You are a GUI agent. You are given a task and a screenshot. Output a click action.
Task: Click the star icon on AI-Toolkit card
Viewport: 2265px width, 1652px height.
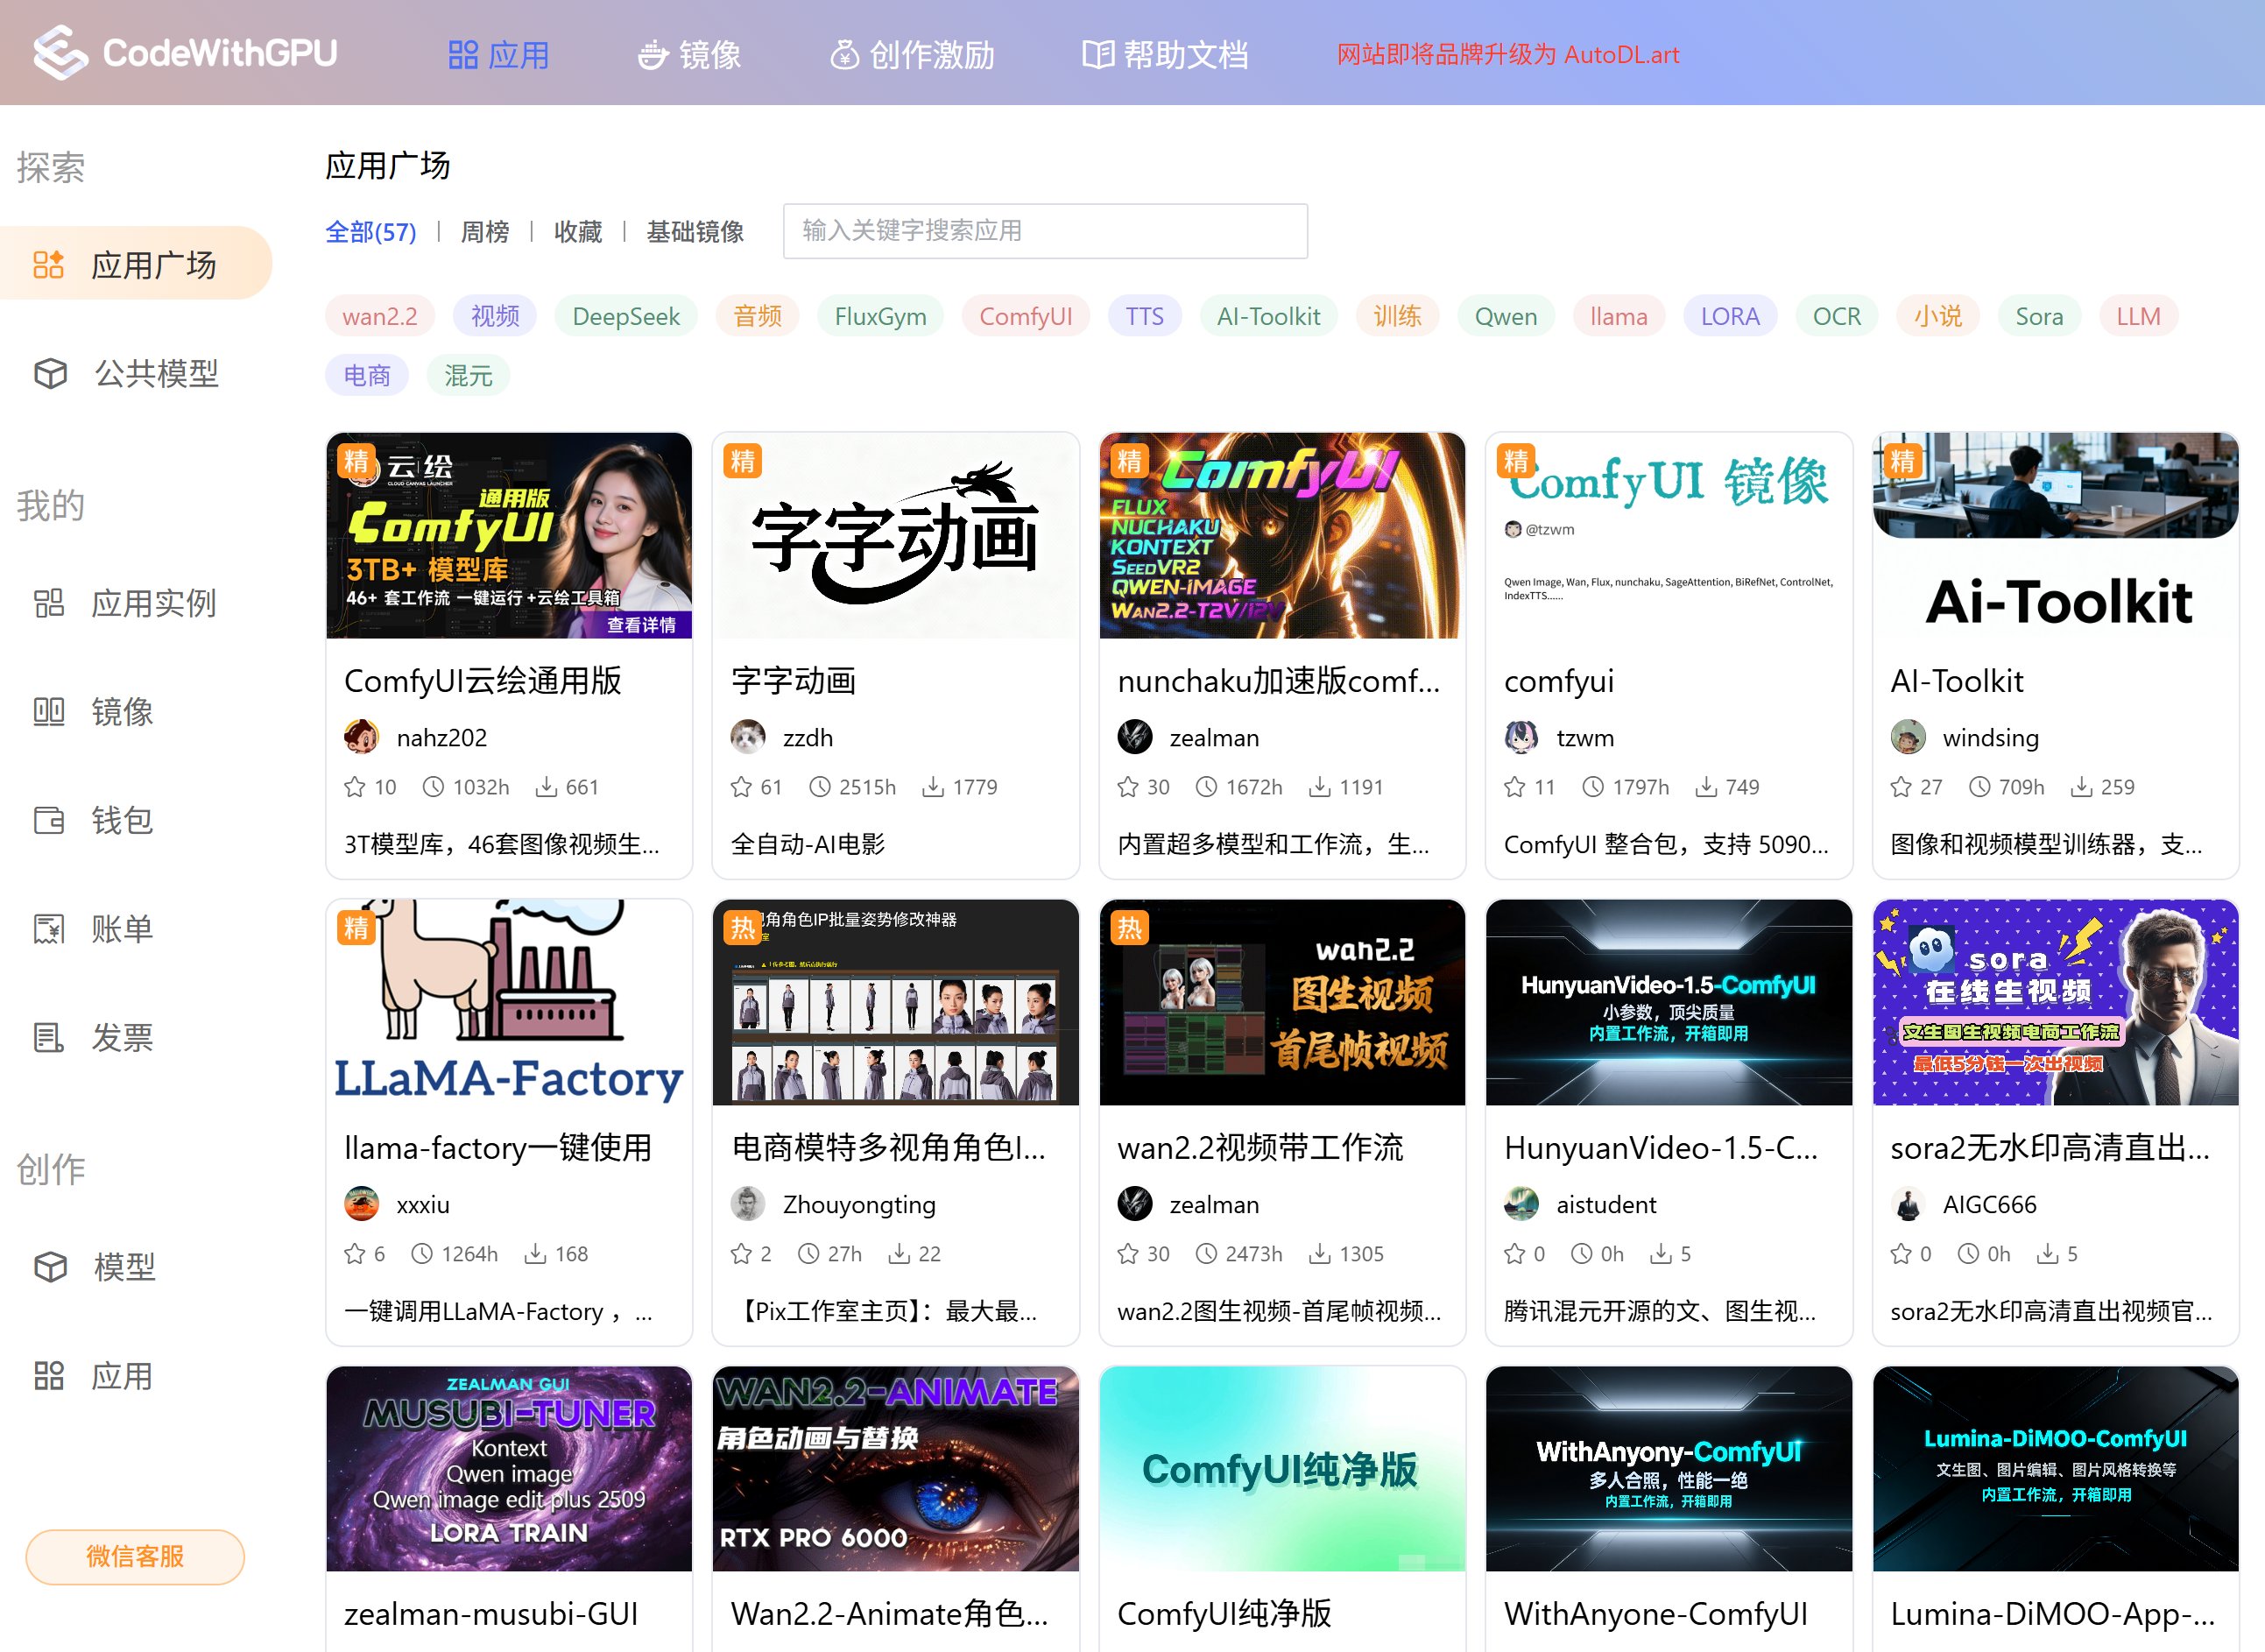(x=1901, y=787)
